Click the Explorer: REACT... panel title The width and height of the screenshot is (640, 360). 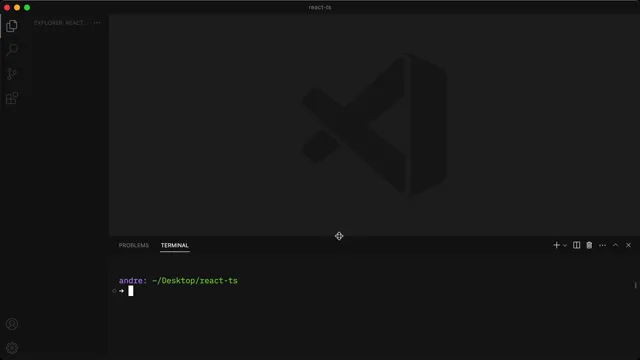coord(60,23)
